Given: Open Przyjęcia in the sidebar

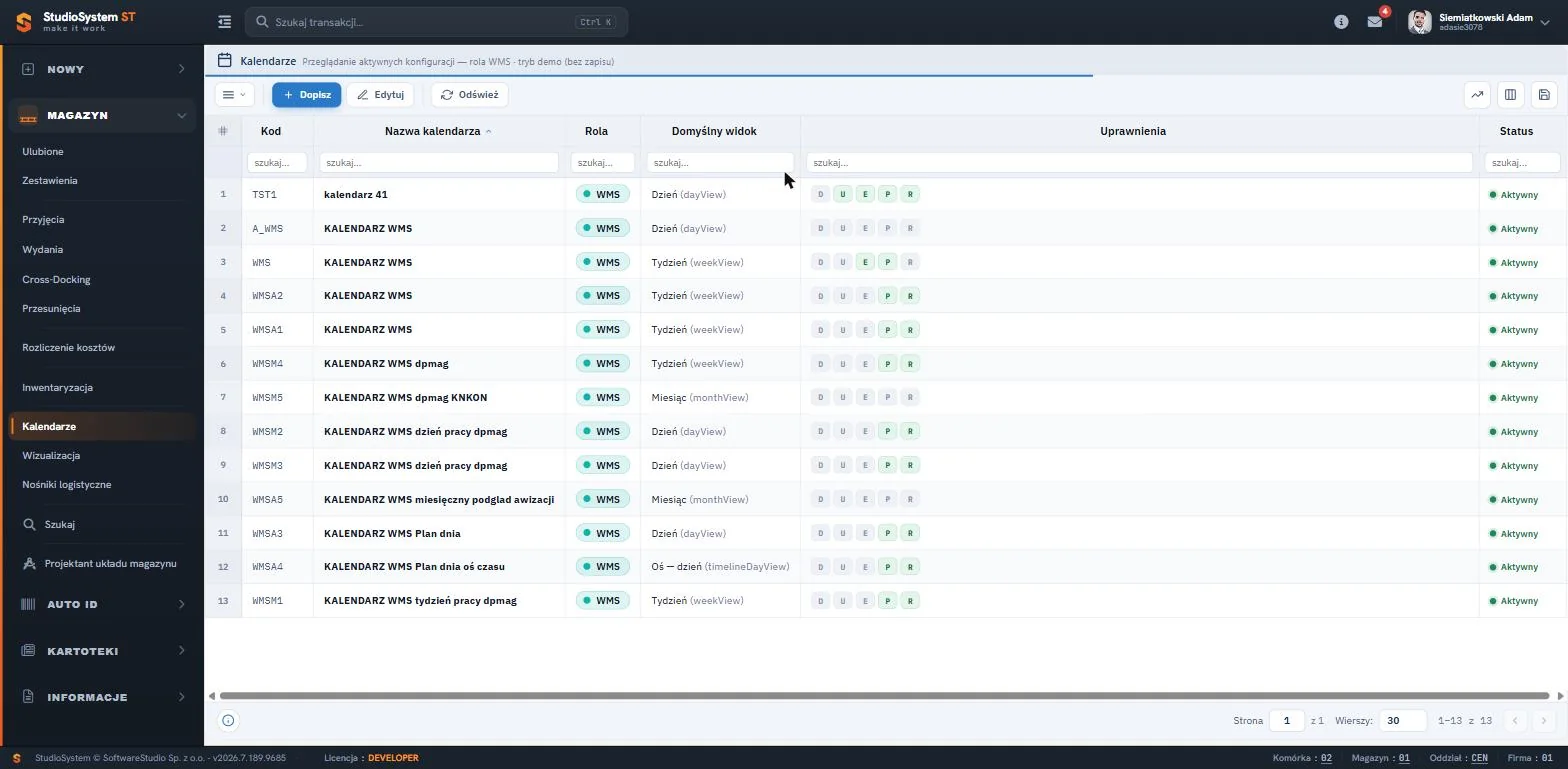Looking at the screenshot, I should [43, 219].
